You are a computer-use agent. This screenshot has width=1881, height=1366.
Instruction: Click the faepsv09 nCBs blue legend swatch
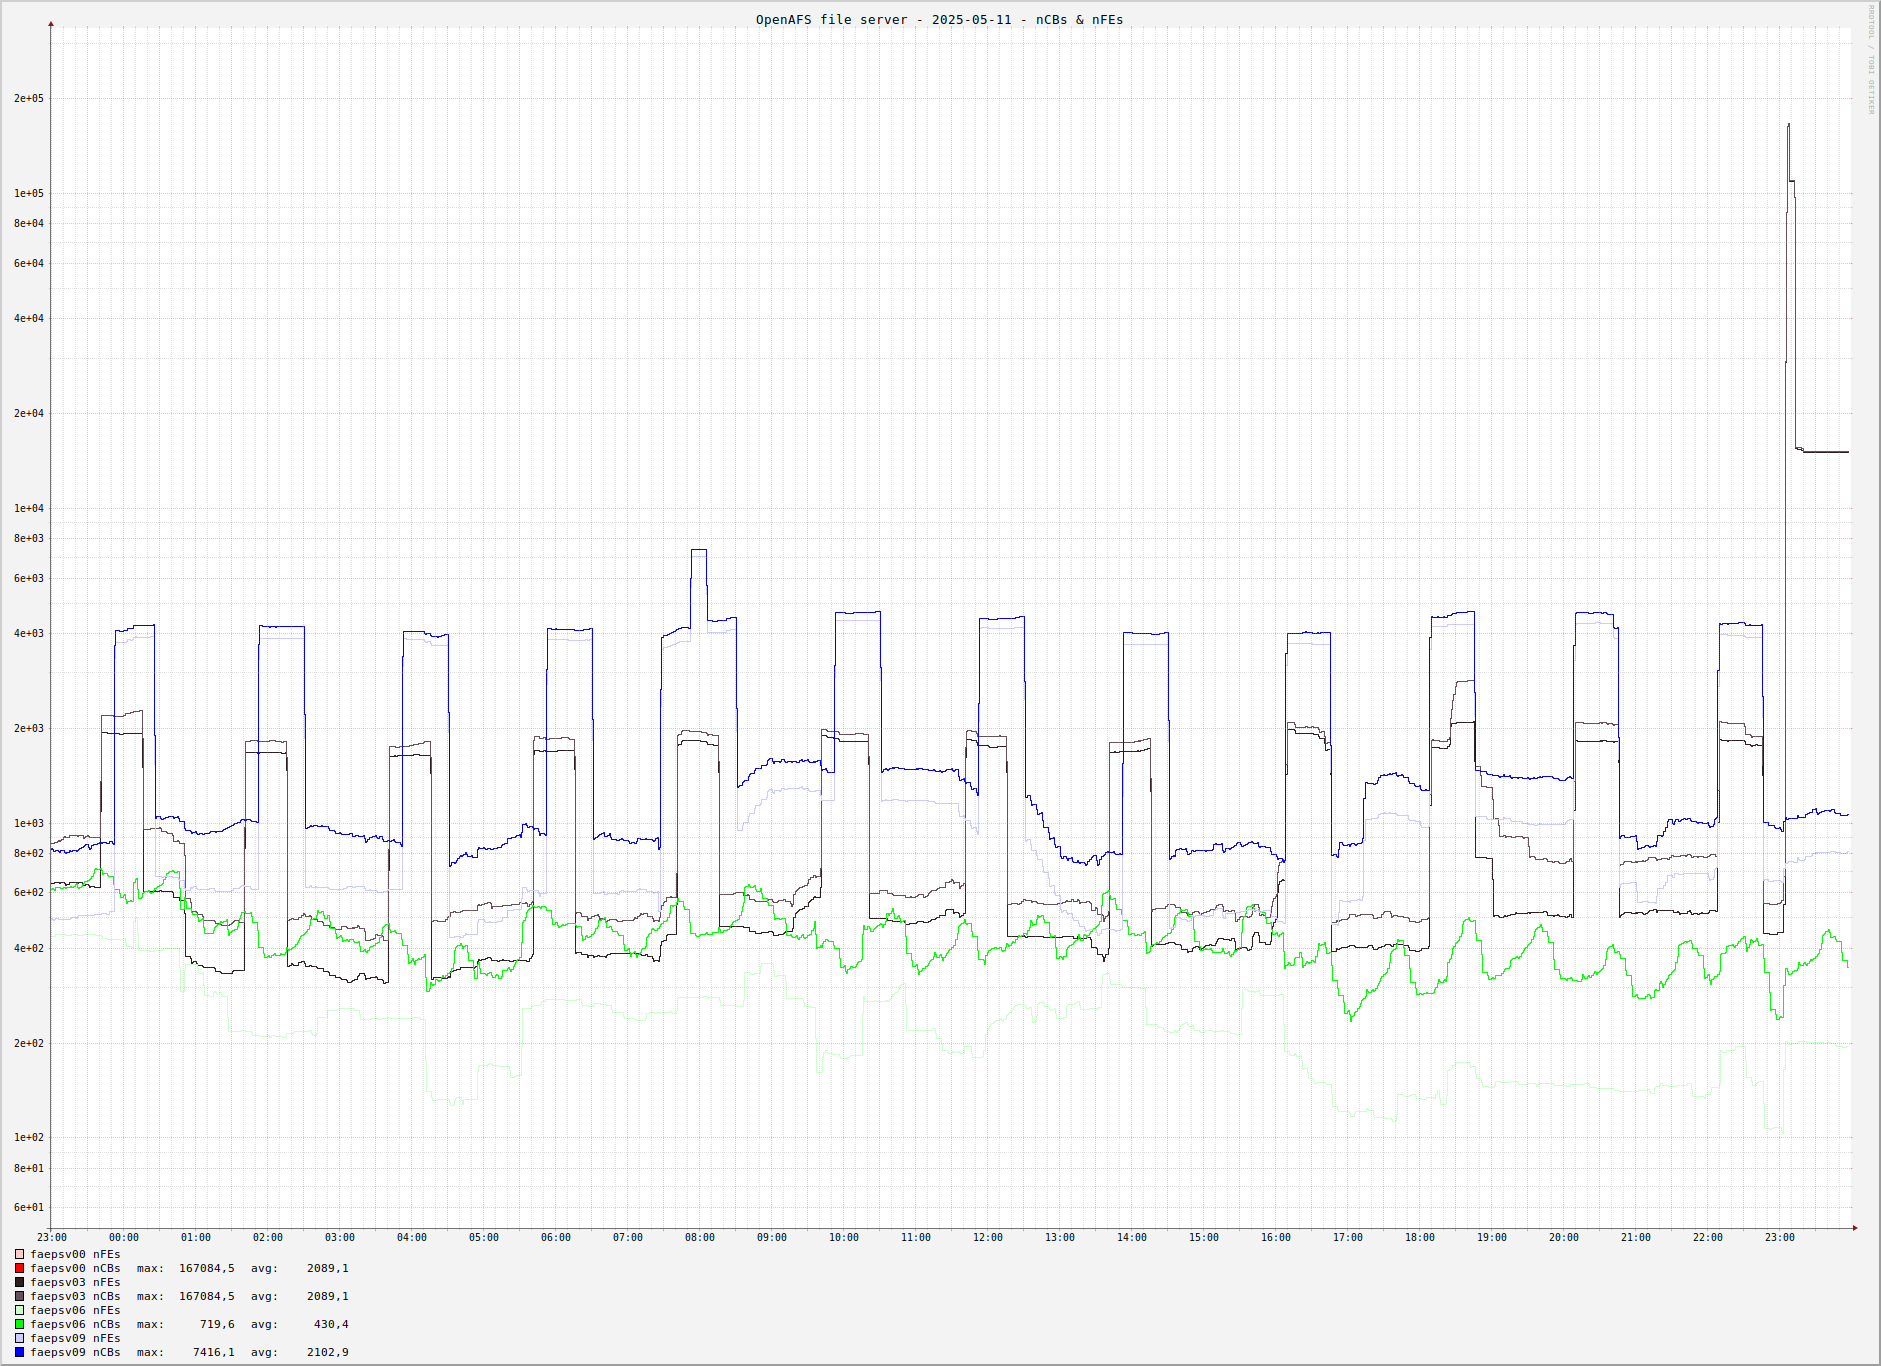[x=19, y=1352]
